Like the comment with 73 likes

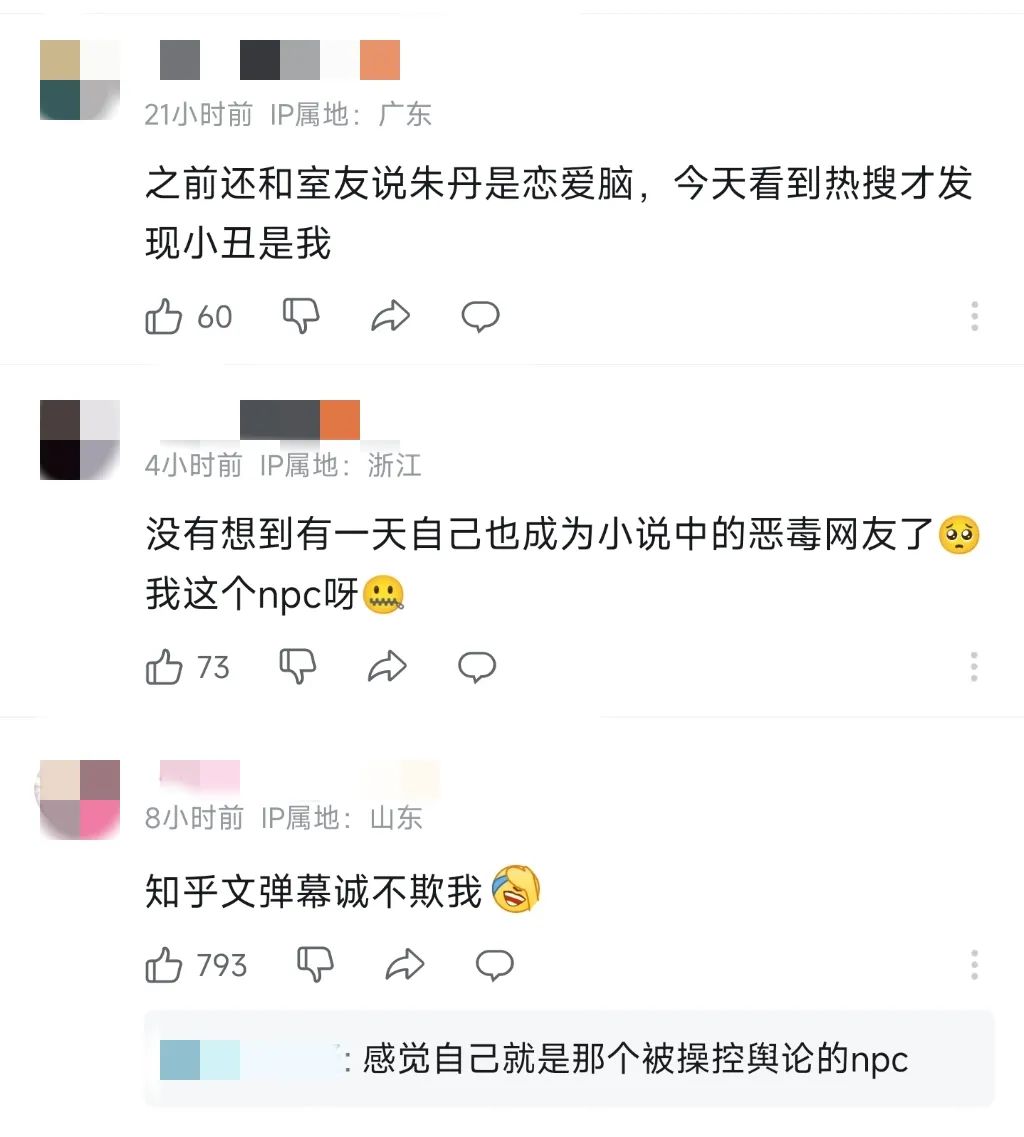(163, 666)
